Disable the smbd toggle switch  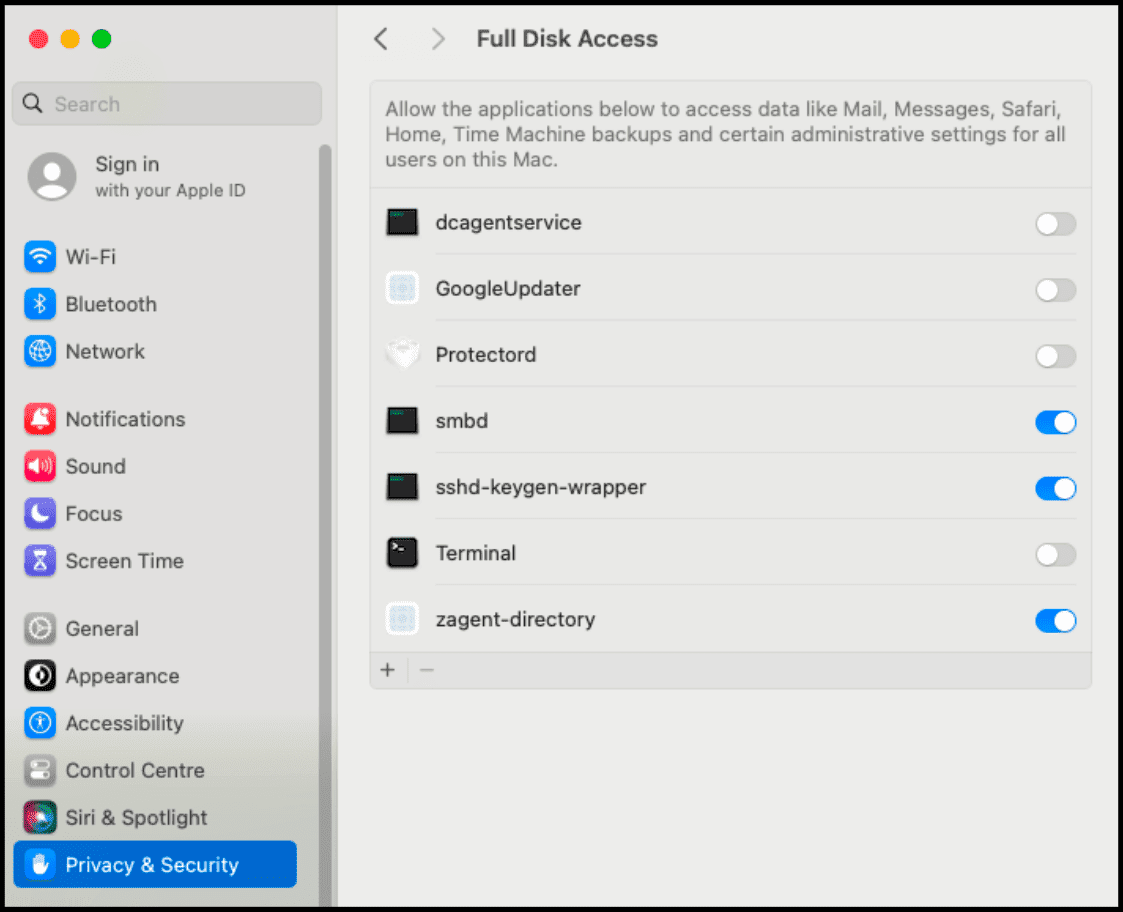click(x=1055, y=422)
